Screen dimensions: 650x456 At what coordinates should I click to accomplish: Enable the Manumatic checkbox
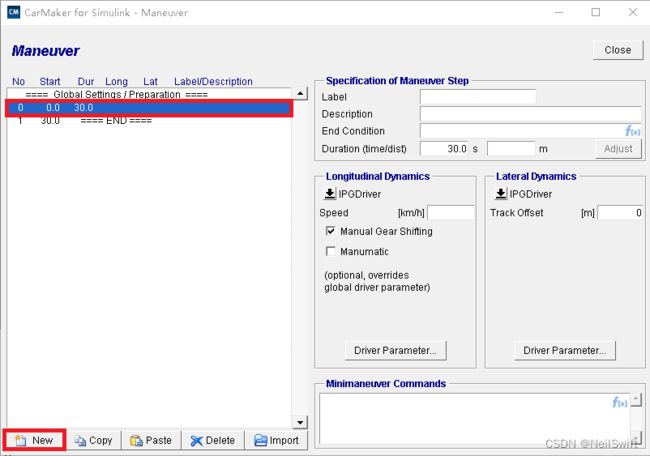coord(330,251)
